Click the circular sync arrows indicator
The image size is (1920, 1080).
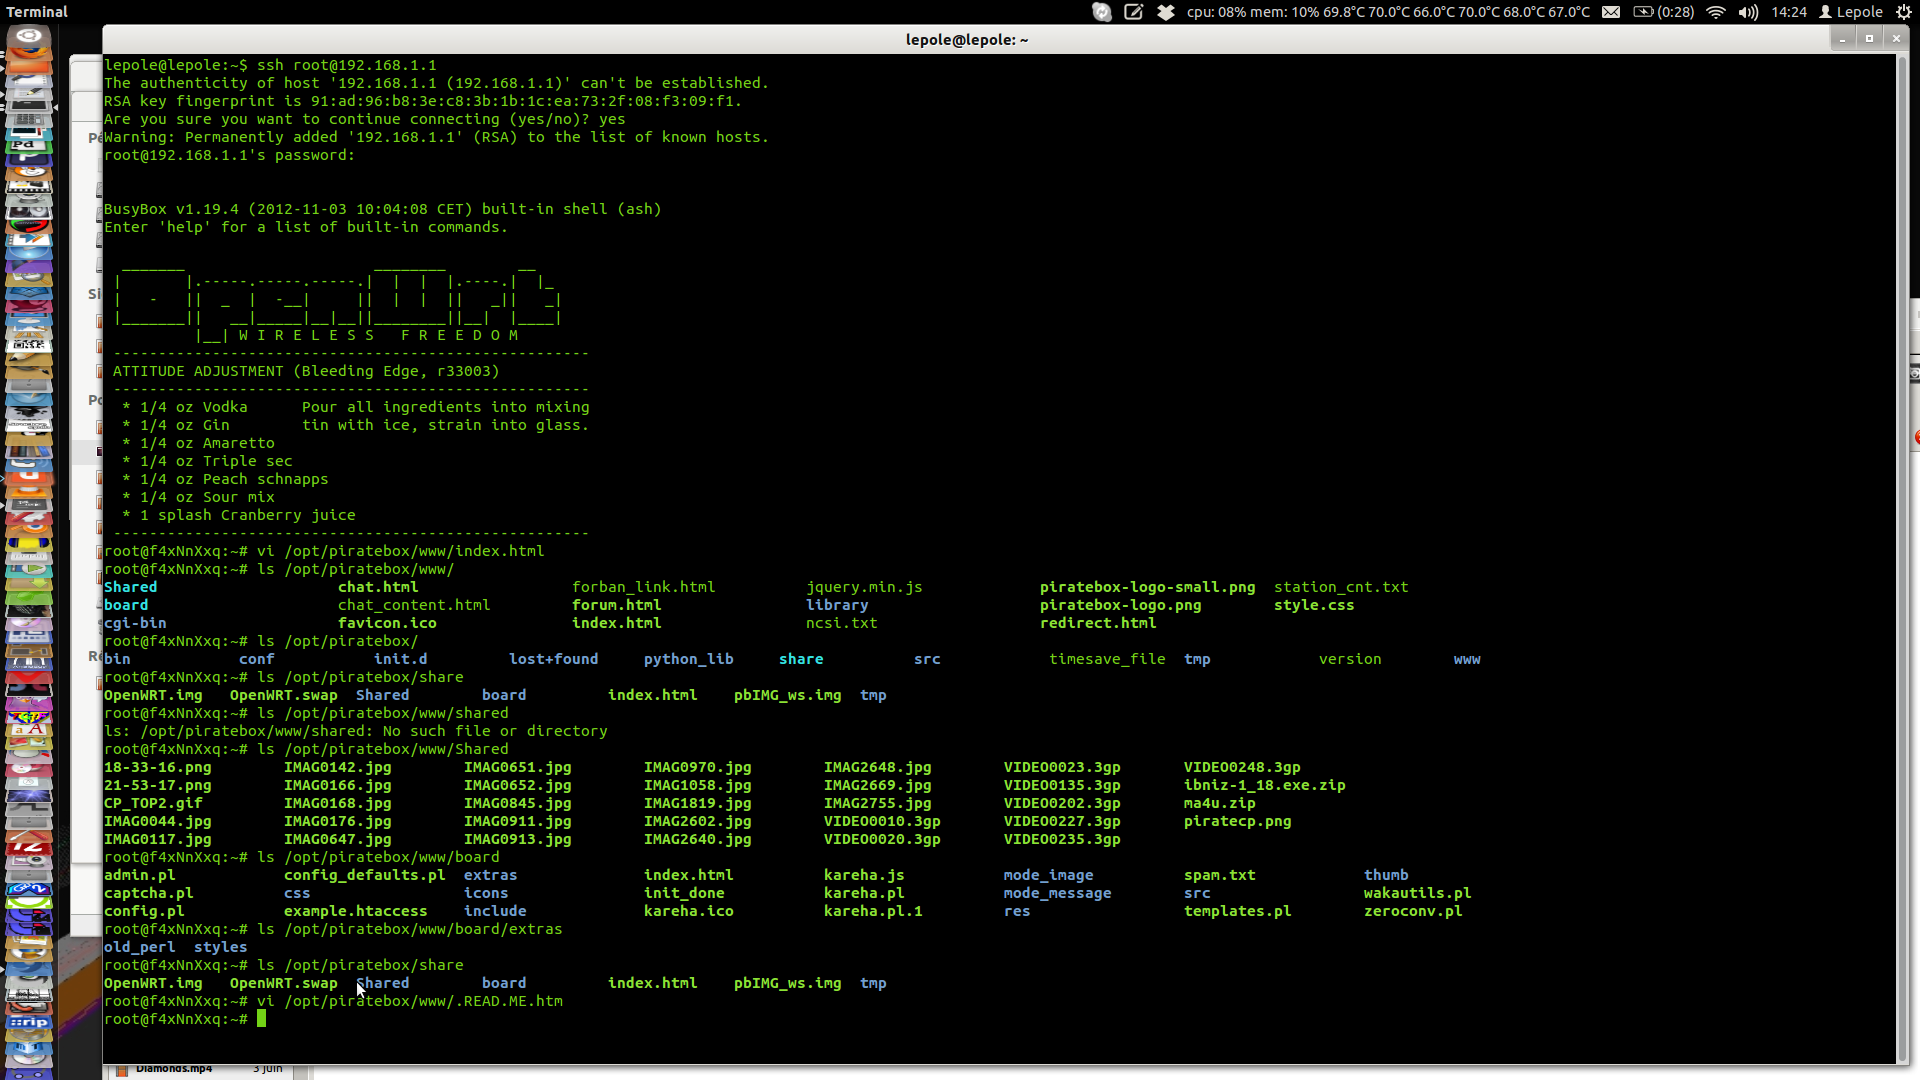[x=1101, y=12]
